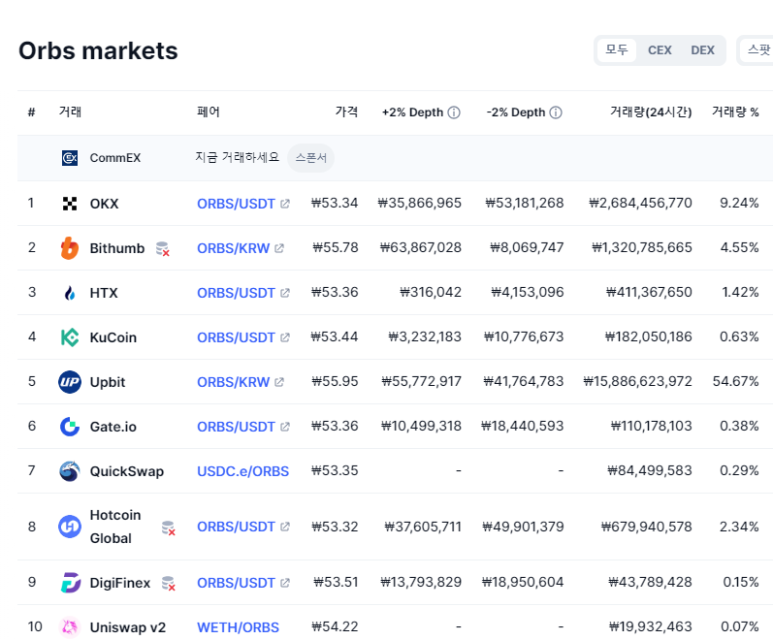Select the 스팟 market type tab
Viewport: 773px width, 640px height.
(x=759, y=50)
